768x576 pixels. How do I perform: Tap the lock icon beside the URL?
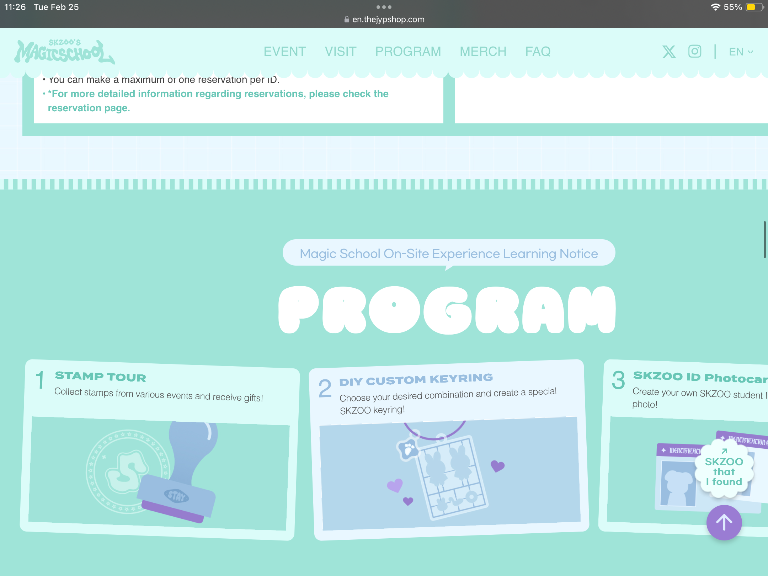coord(347,20)
